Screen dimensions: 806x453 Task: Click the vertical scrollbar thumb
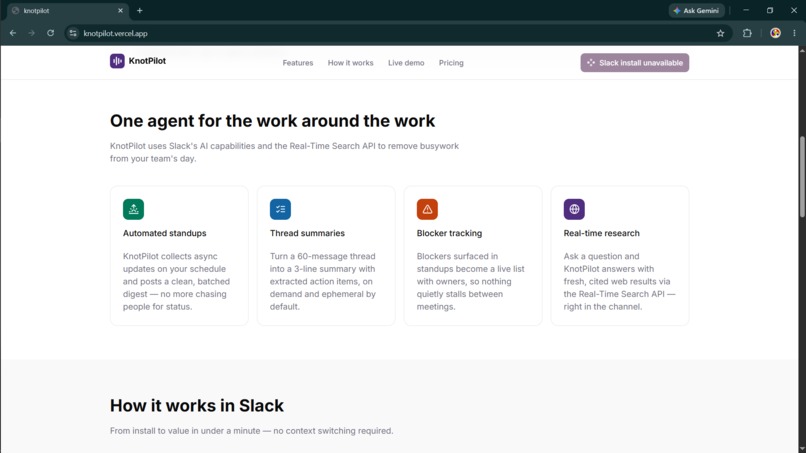coord(801,176)
